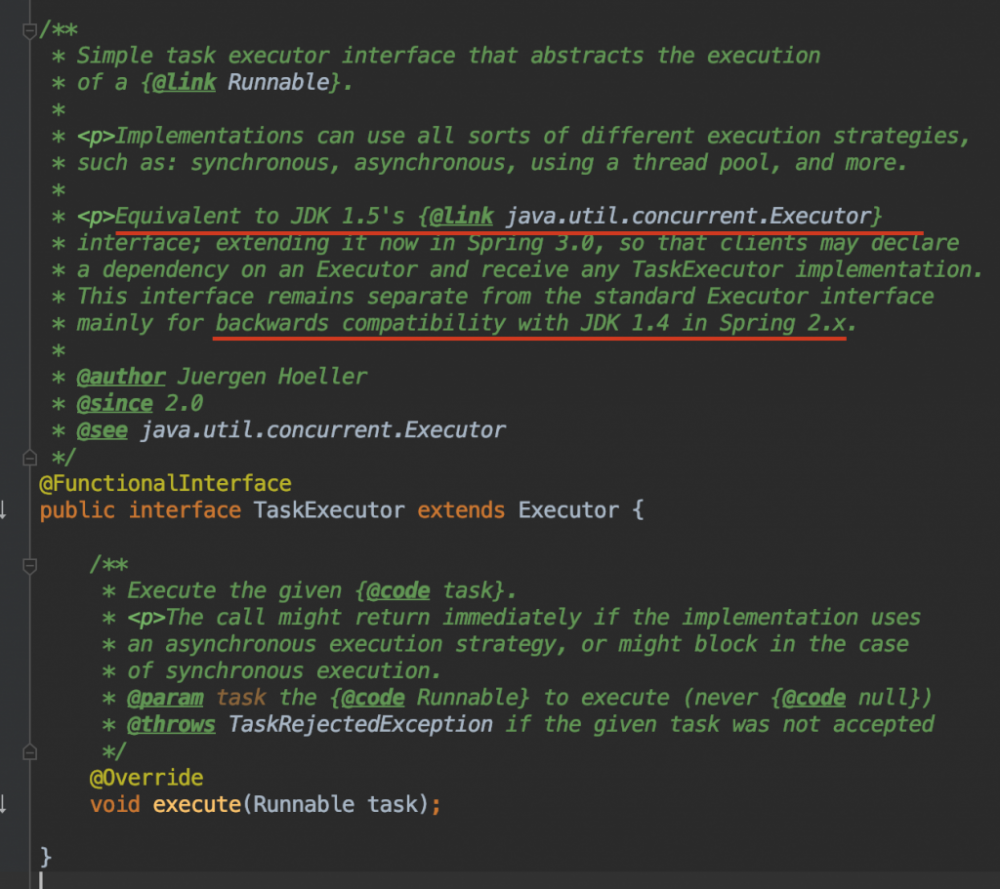Click fold-end marker of execute method Javadoc

29,752
